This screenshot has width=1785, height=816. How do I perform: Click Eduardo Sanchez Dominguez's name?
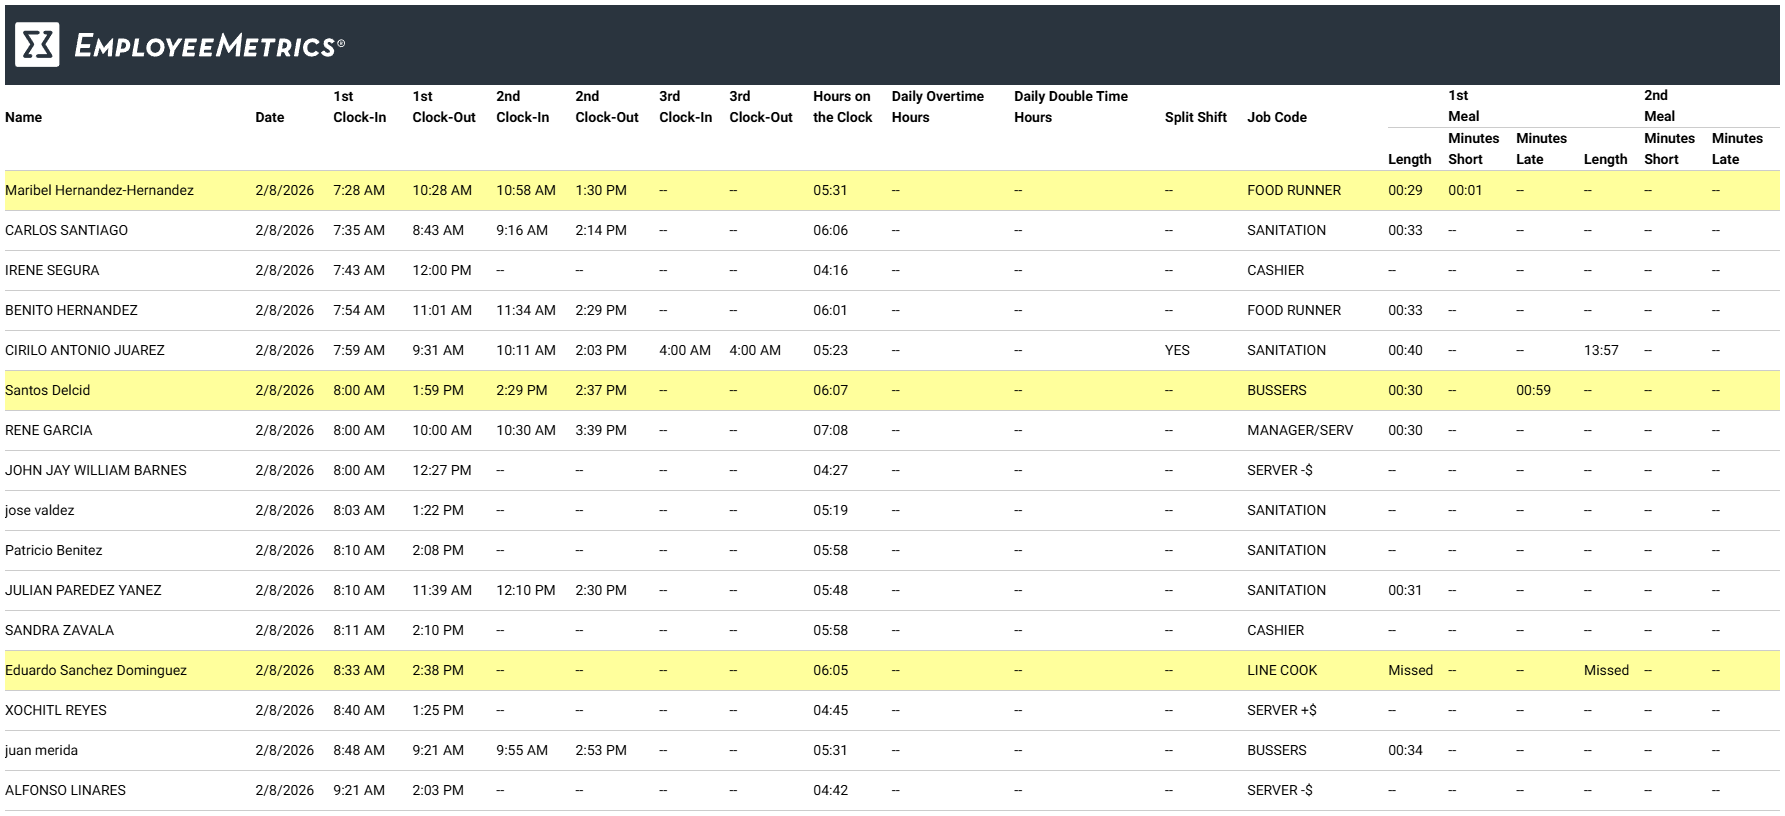click(x=96, y=670)
